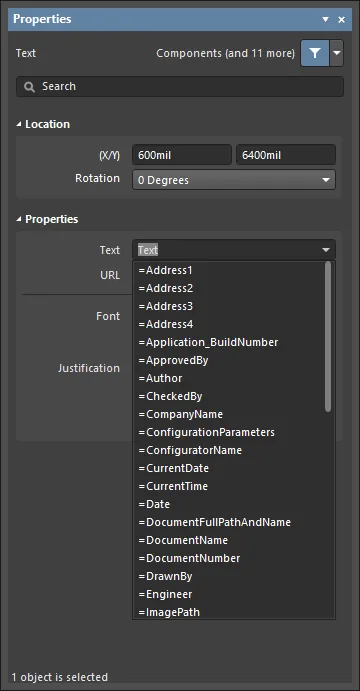The height and width of the screenshot is (691, 360).
Task: Click the dropdown list vertical scrollbar
Action: (x=328, y=337)
